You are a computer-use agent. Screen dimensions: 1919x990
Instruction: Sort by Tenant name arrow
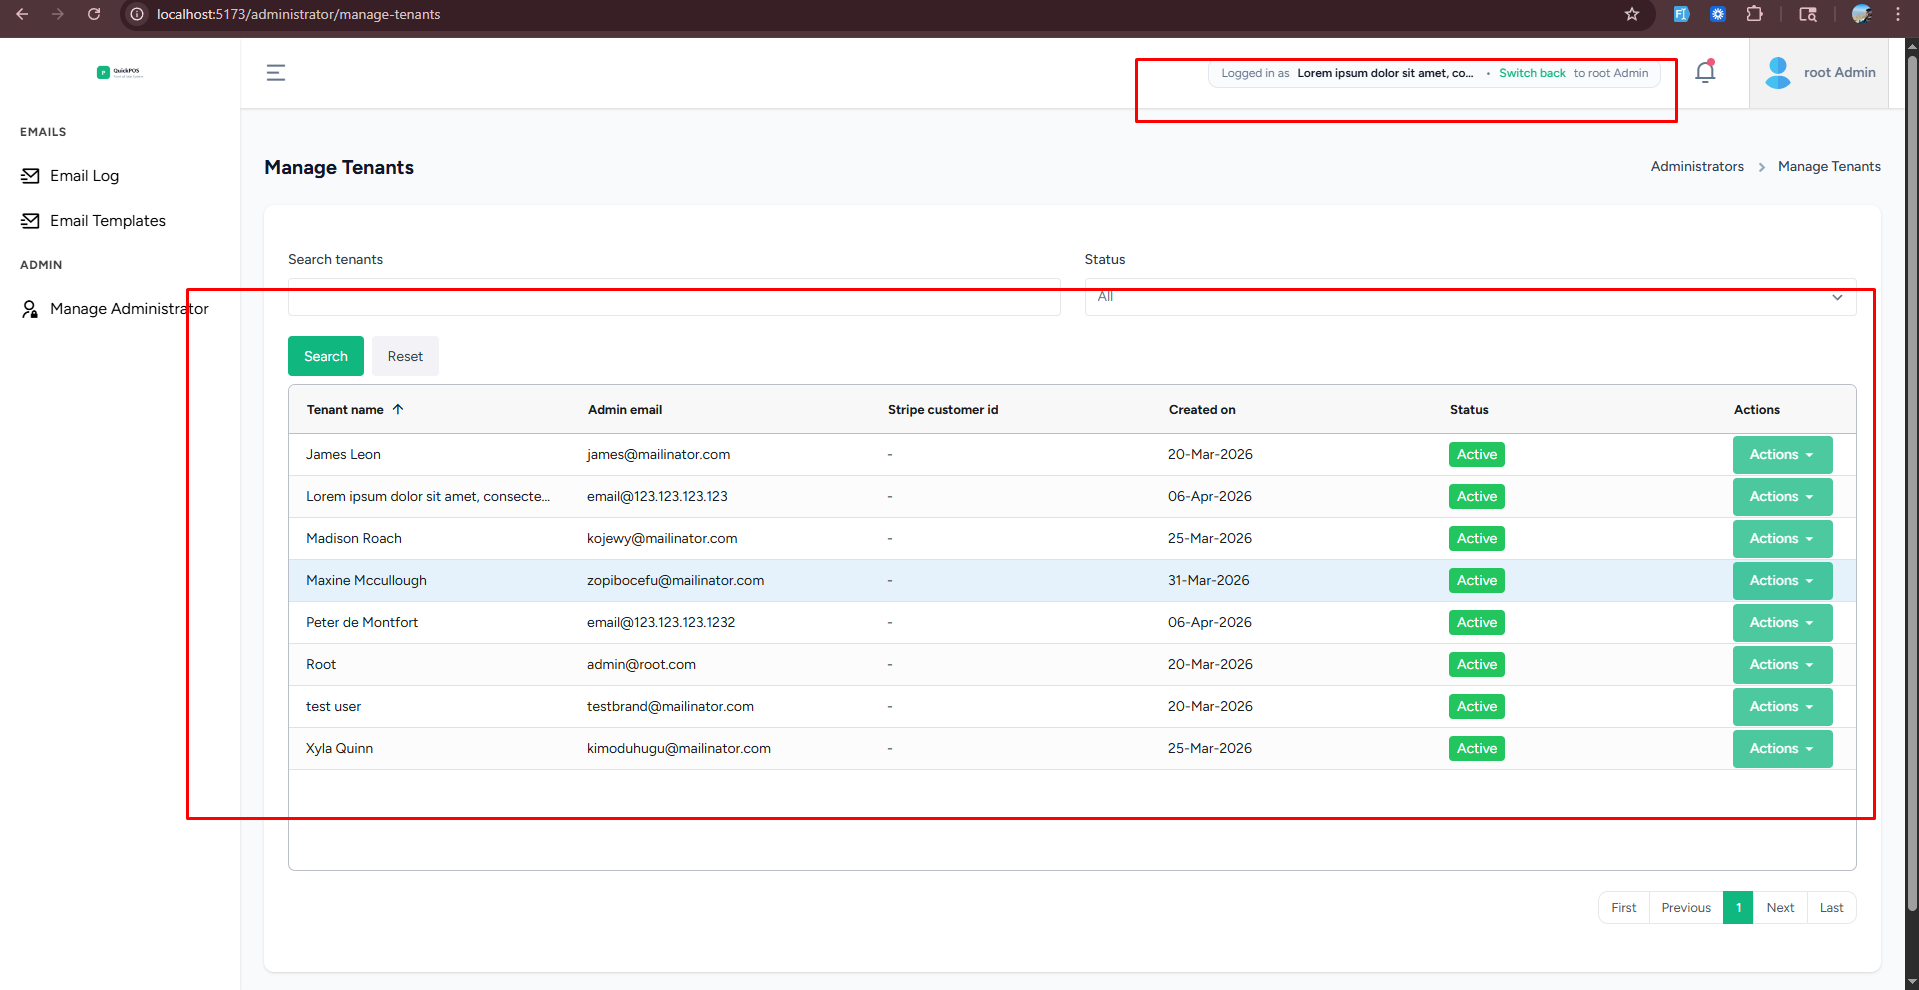(398, 409)
